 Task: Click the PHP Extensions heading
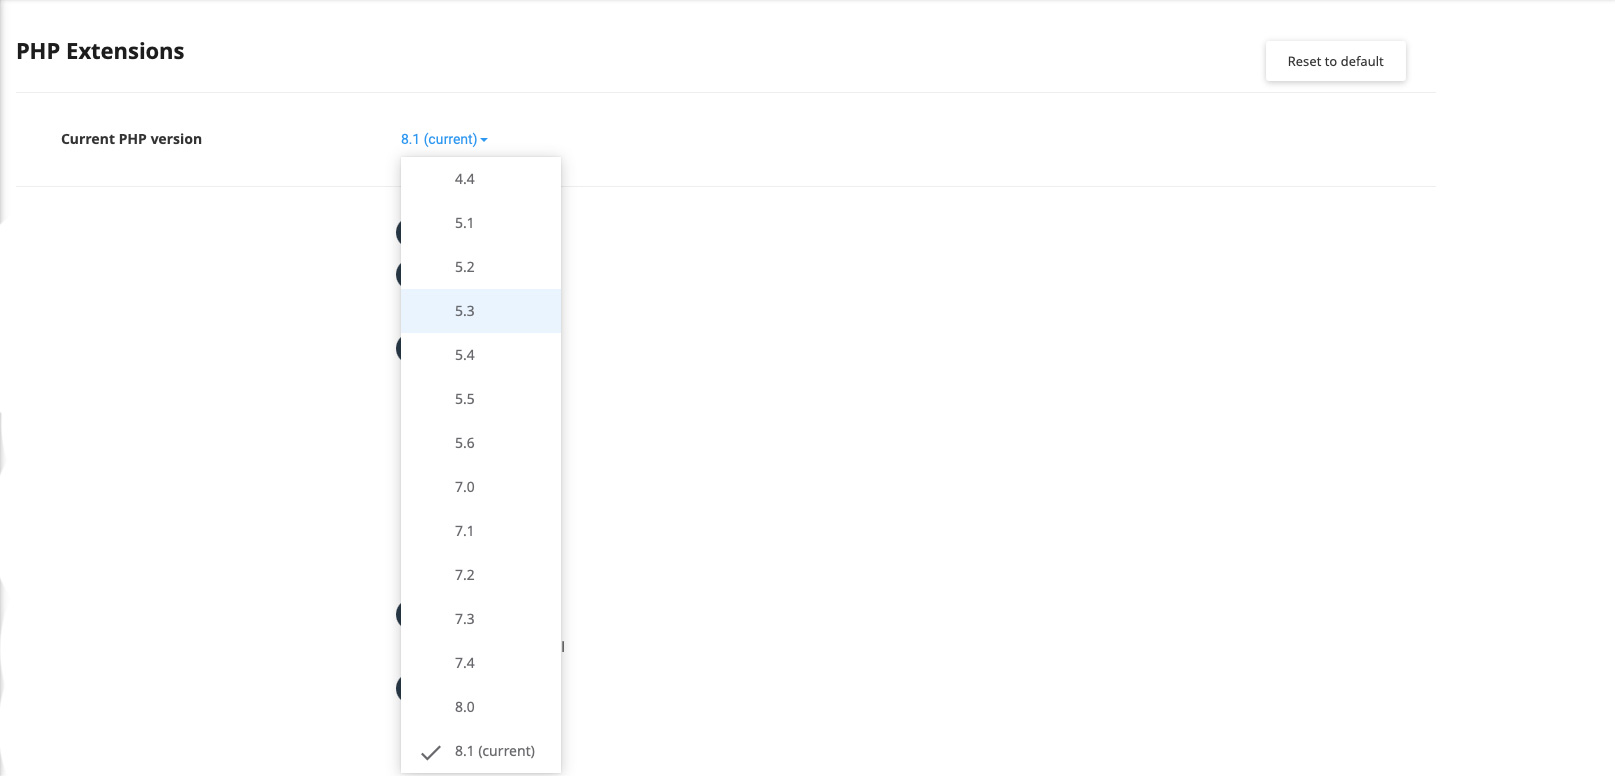[100, 52]
